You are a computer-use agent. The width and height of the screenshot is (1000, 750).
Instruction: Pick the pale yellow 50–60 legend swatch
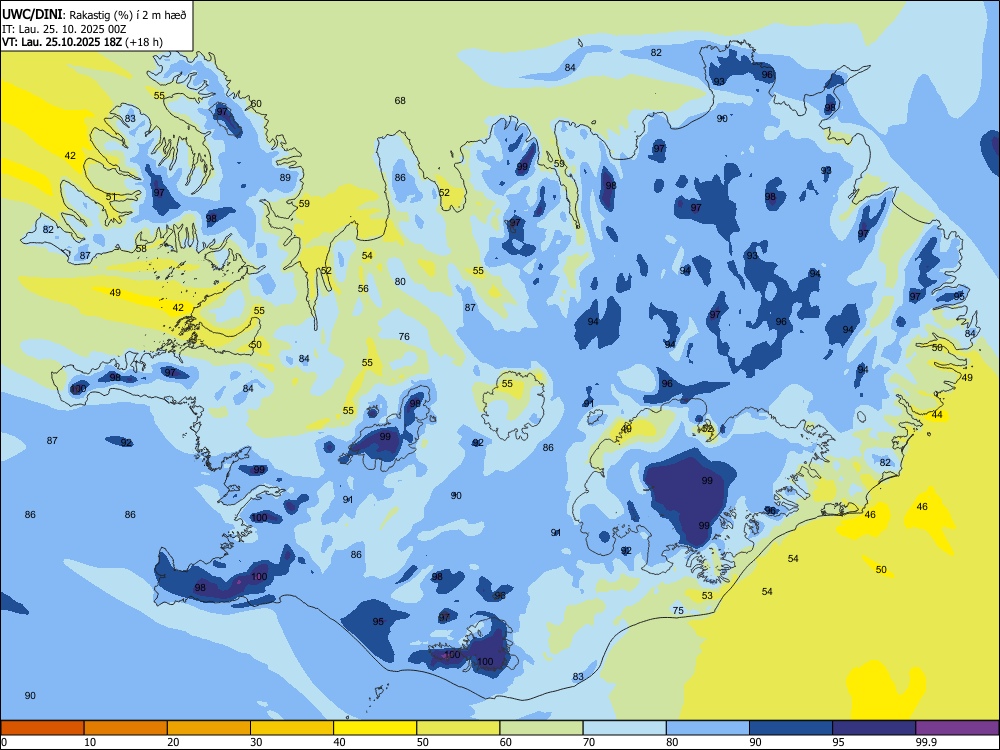click(x=458, y=728)
